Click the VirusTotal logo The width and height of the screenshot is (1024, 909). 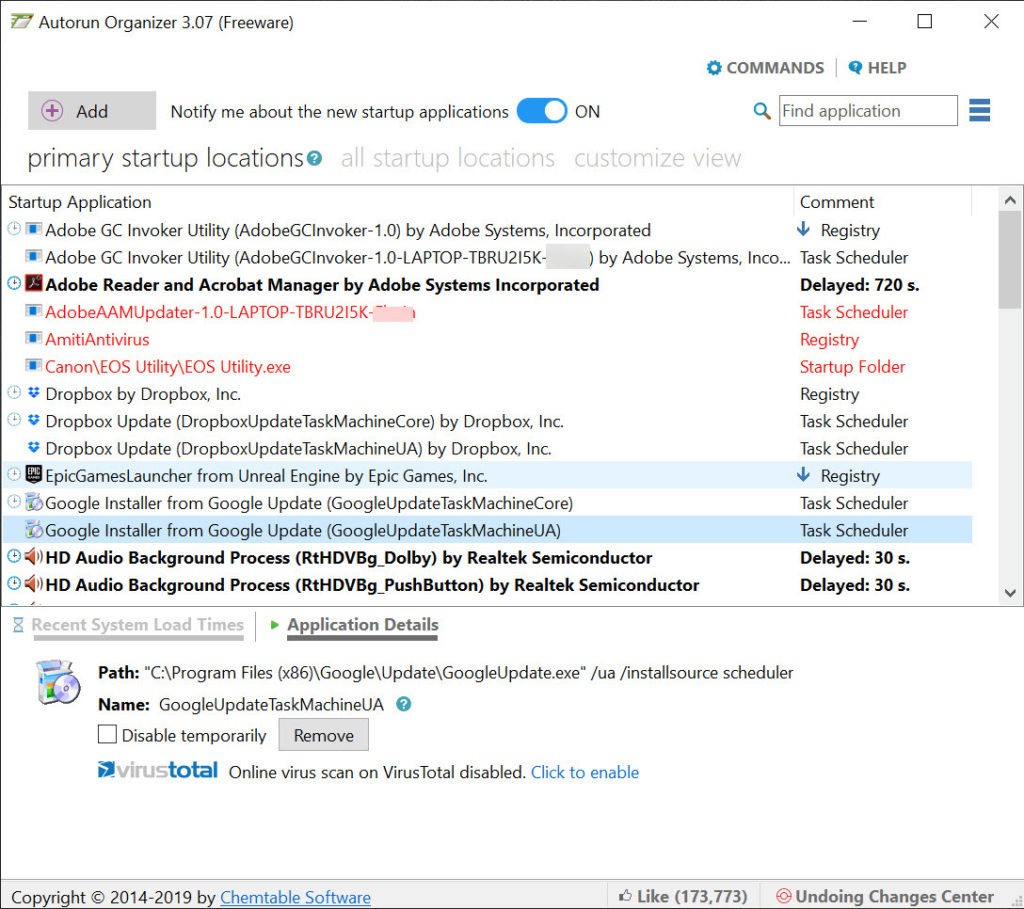(x=158, y=771)
